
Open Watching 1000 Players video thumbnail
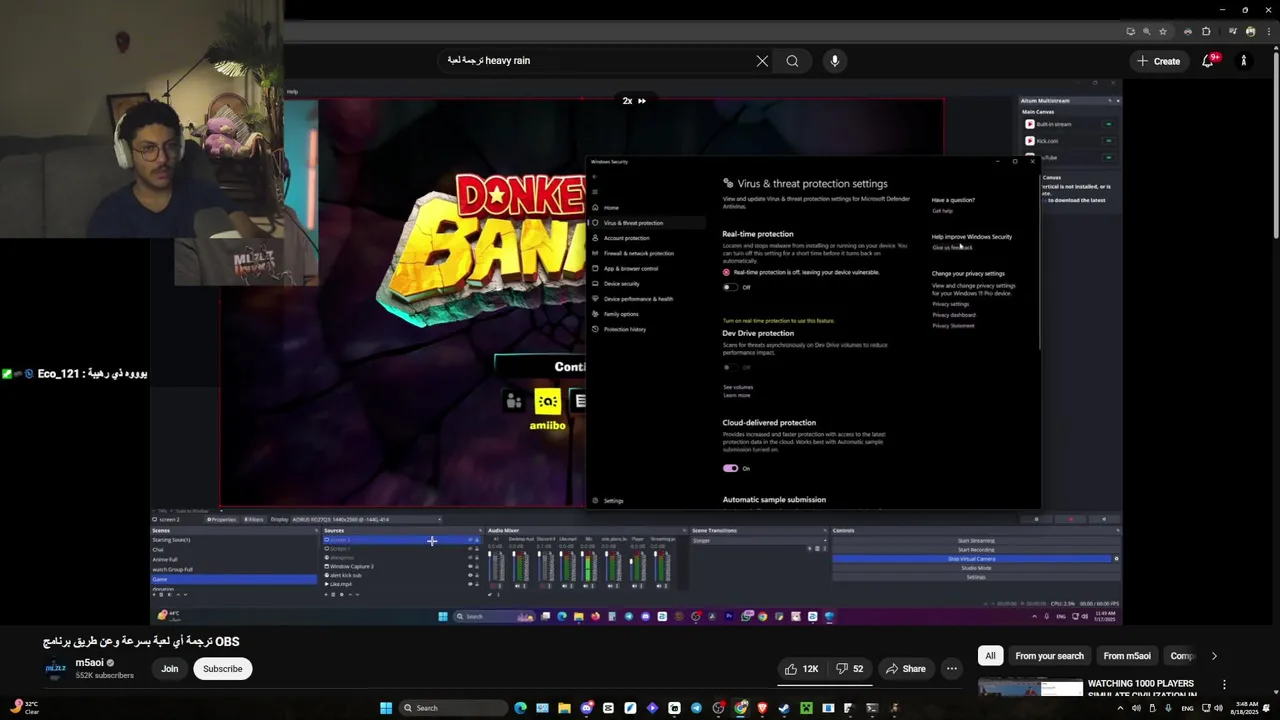pyautogui.click(x=1030, y=687)
